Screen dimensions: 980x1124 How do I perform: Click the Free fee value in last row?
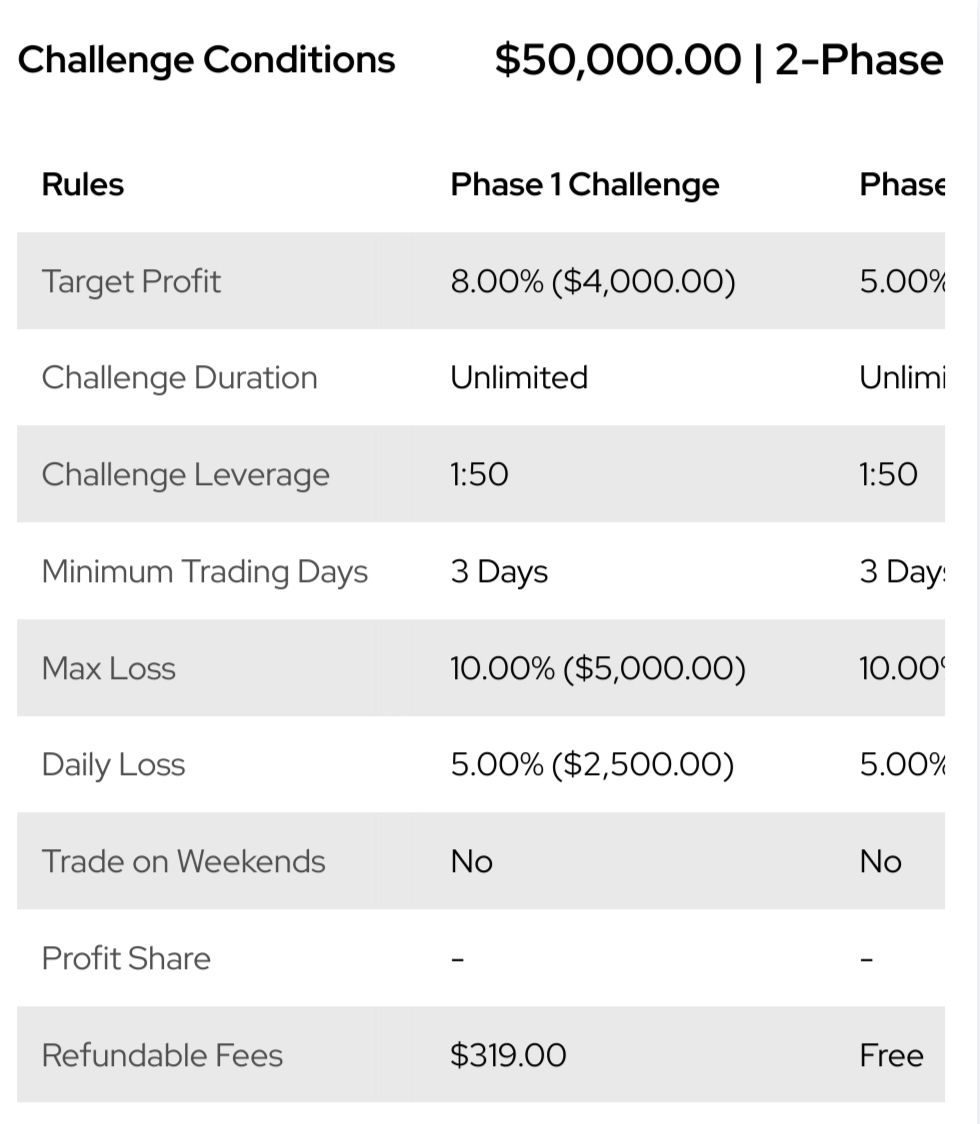coord(891,1055)
